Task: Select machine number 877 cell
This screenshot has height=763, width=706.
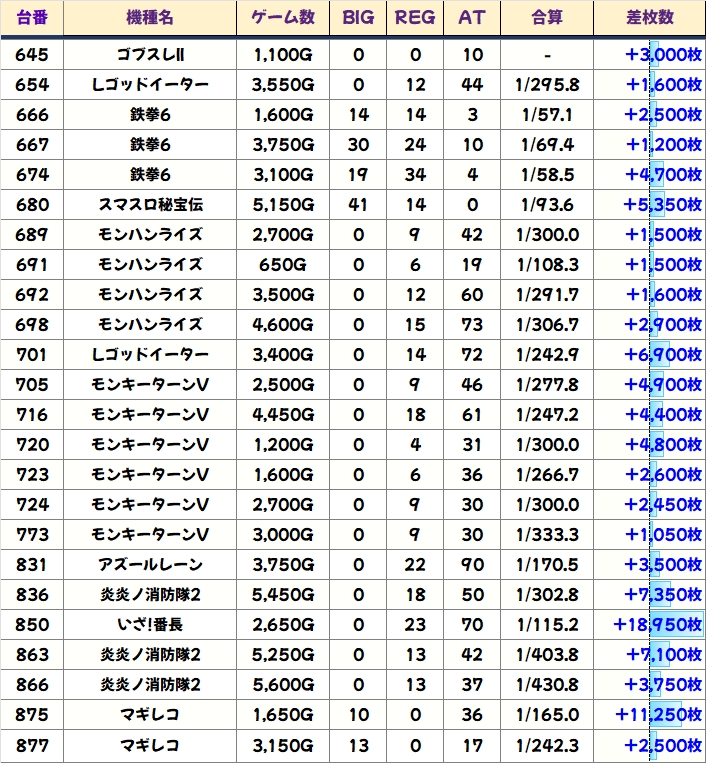Action: coord(31,745)
